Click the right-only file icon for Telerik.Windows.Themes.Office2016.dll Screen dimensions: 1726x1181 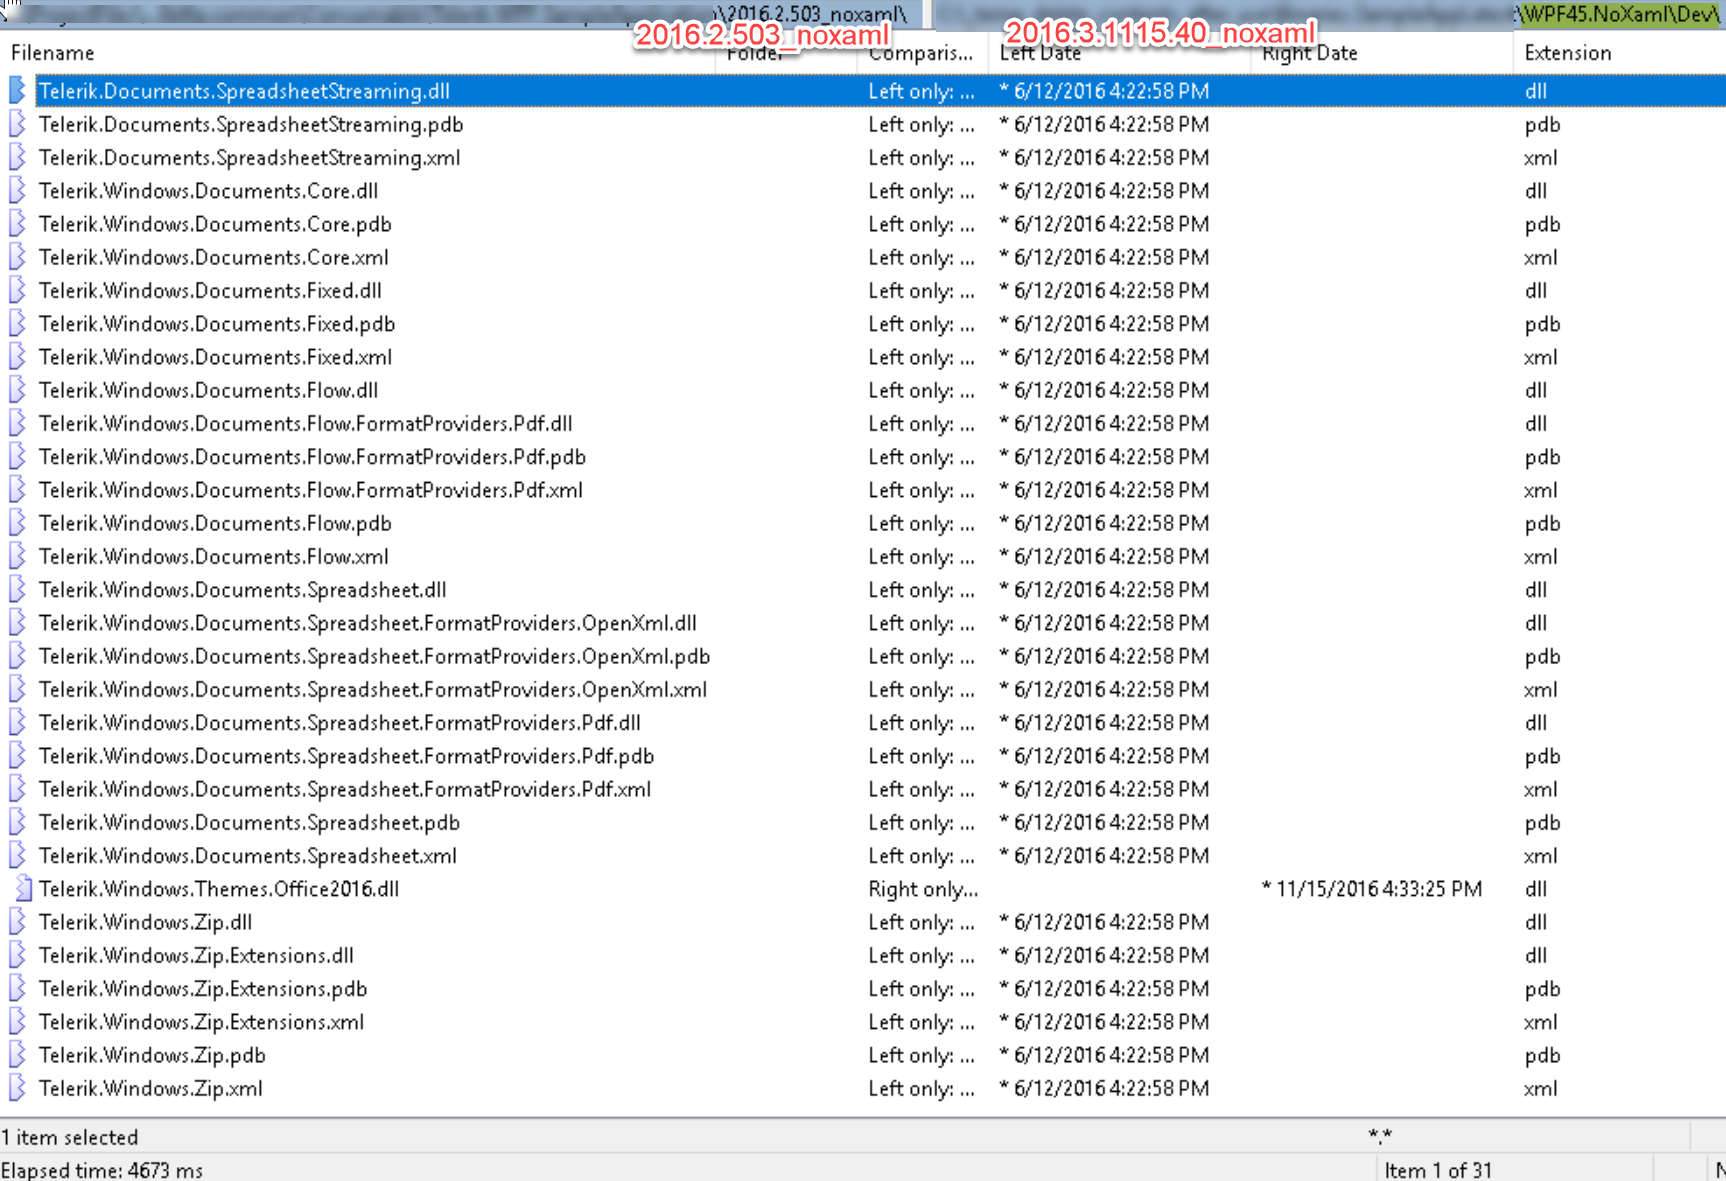click(x=22, y=889)
